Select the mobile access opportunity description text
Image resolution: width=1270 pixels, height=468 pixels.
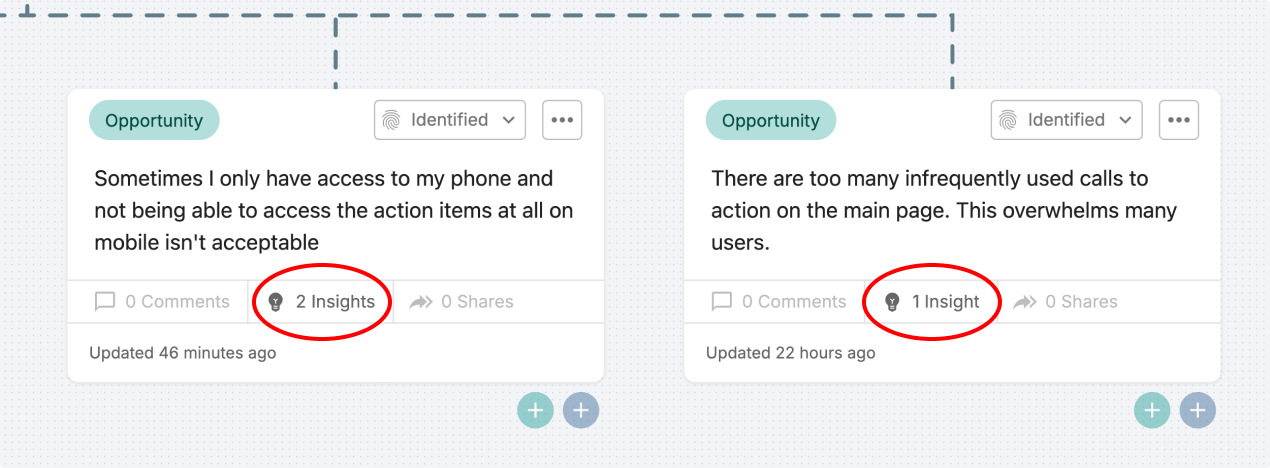tap(334, 210)
